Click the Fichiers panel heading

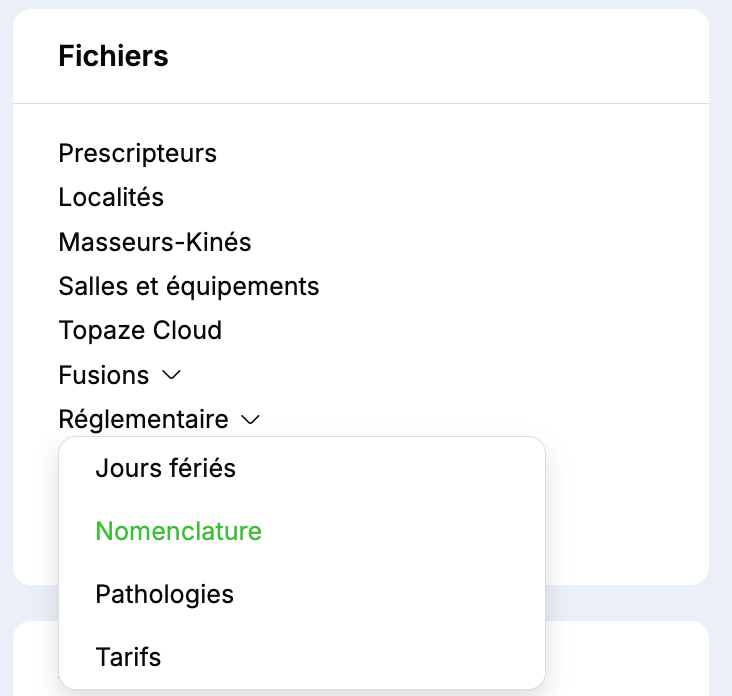pos(113,57)
